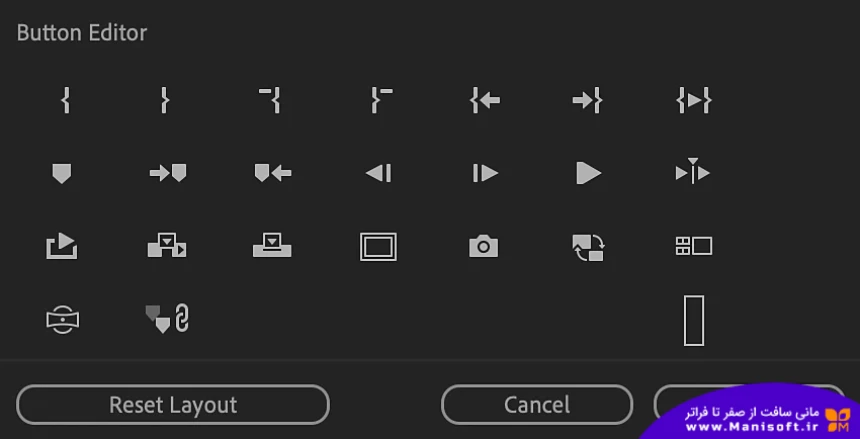Click the Go to Previous Marker icon
The image size is (860, 439).
[x=273, y=173]
